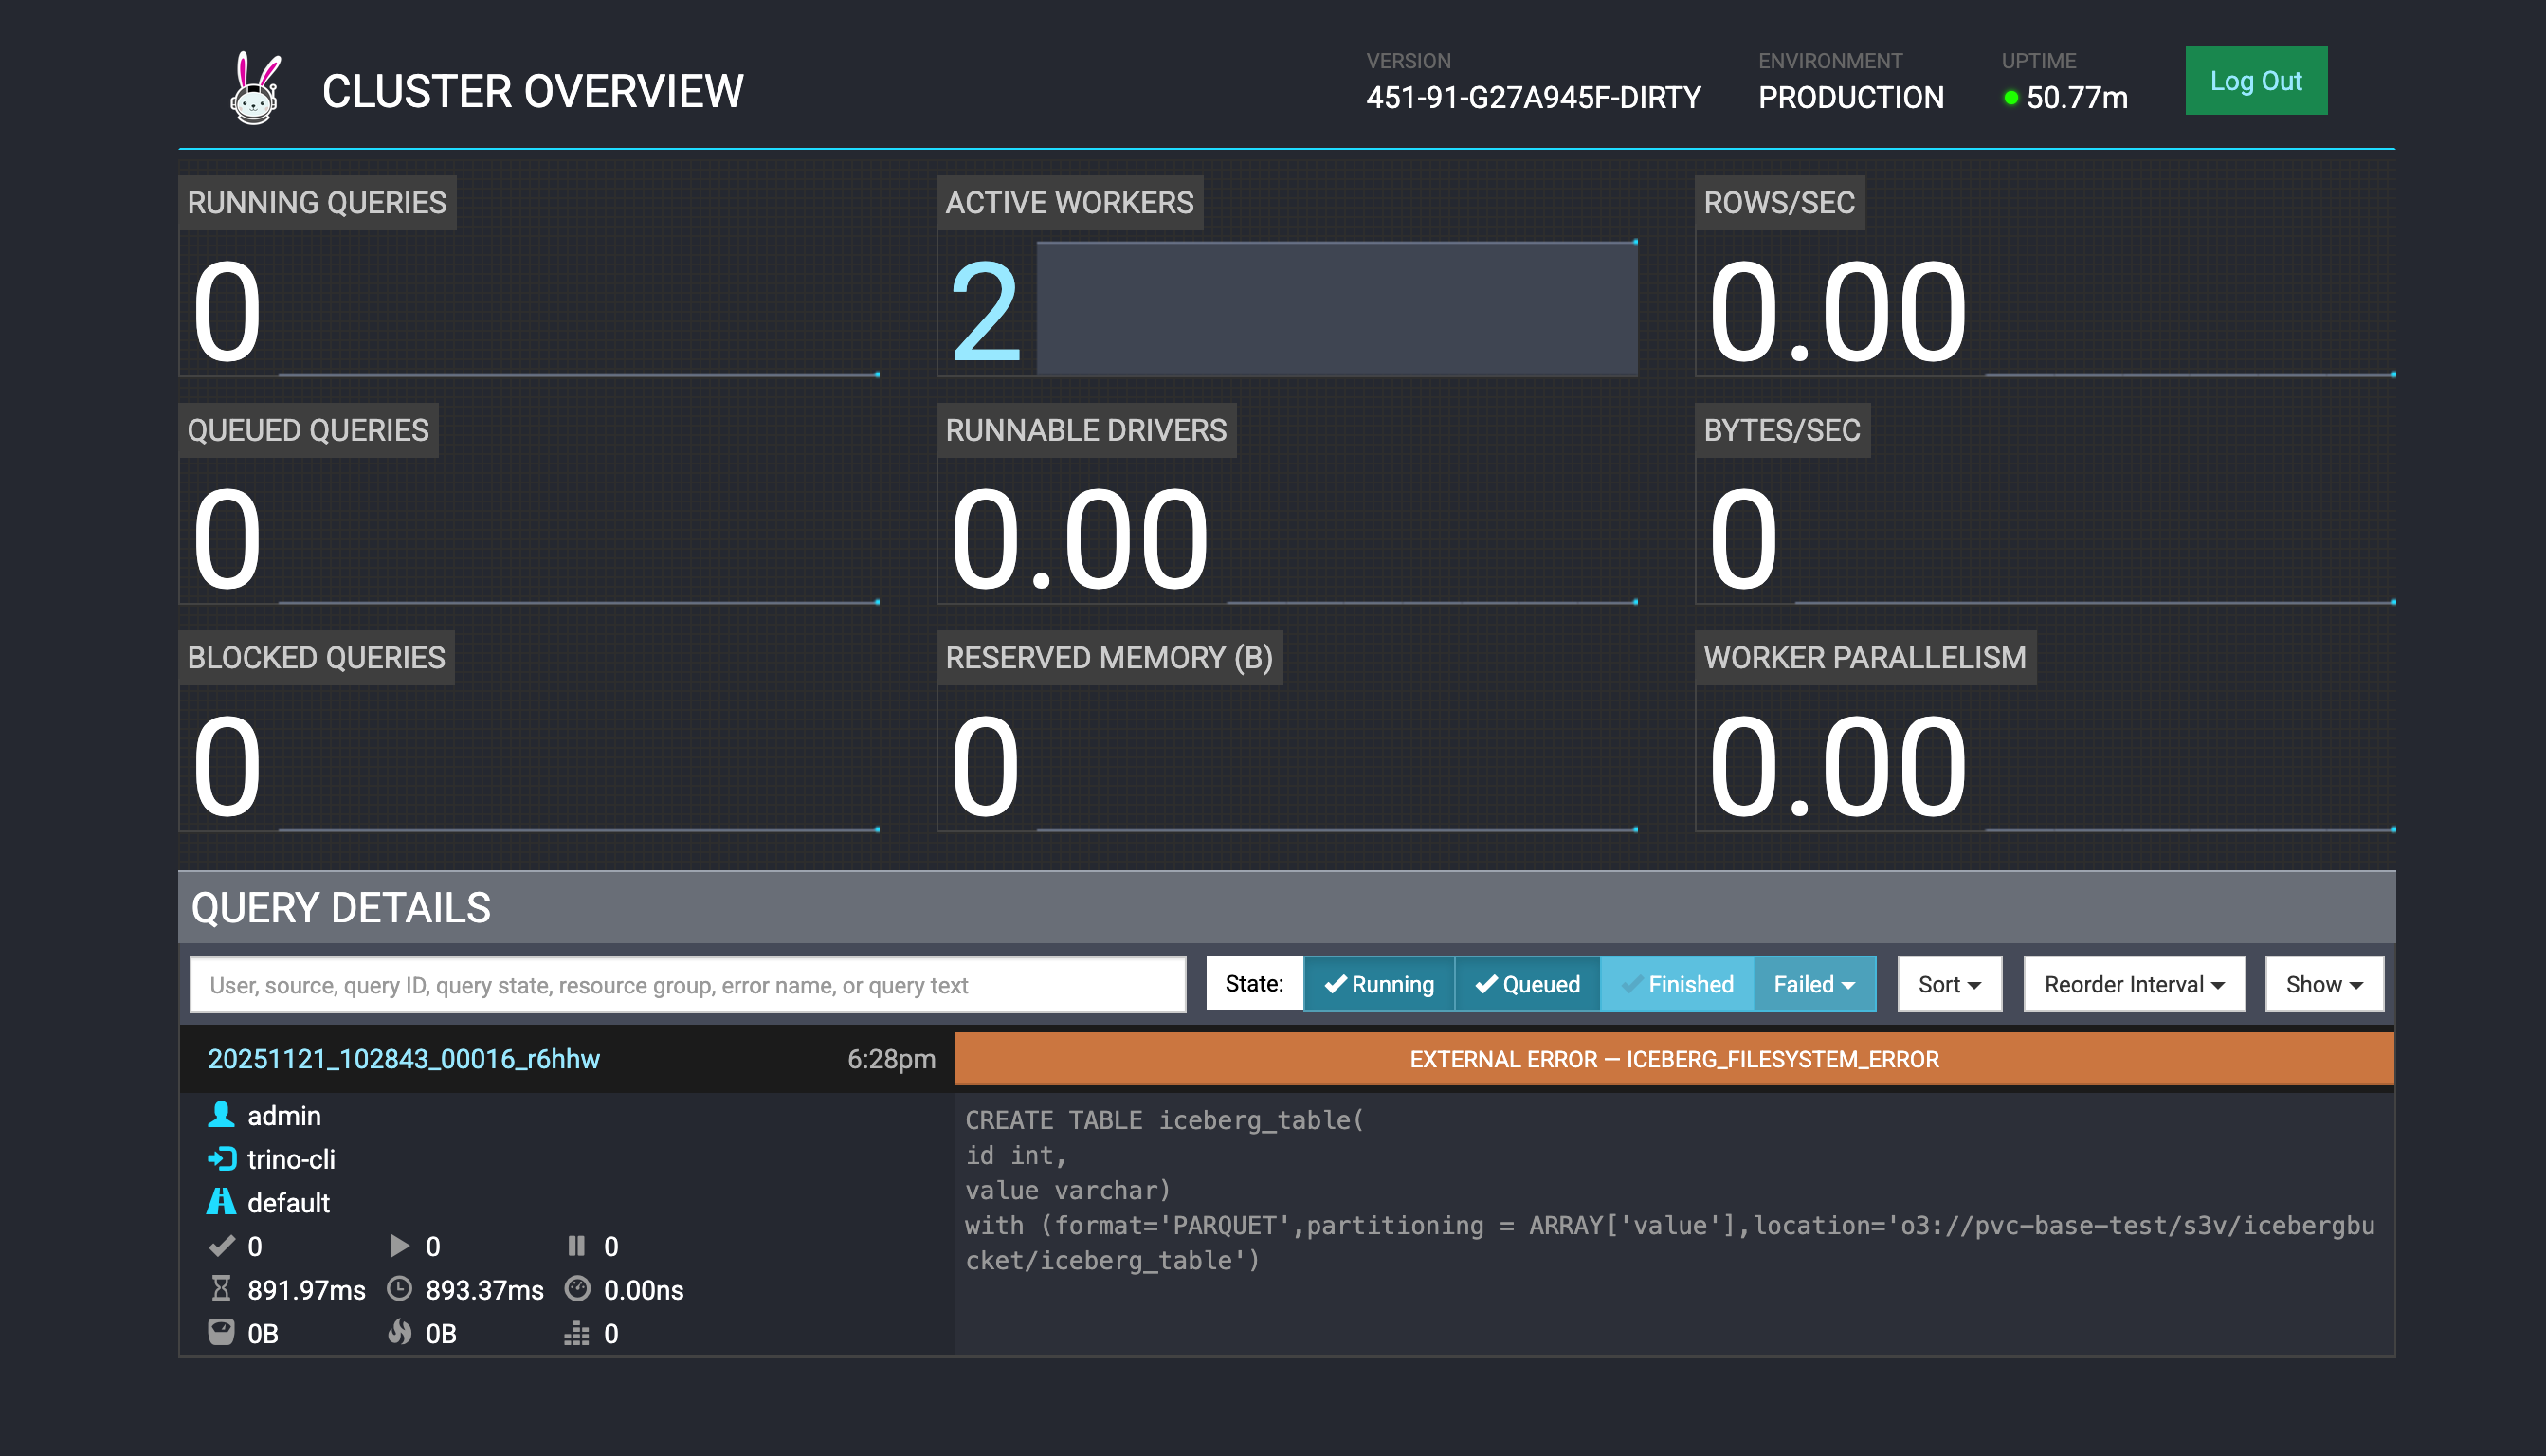The image size is (2546, 1456).
Task: Expand the Reorder Interval dropdown
Action: coord(2134,984)
